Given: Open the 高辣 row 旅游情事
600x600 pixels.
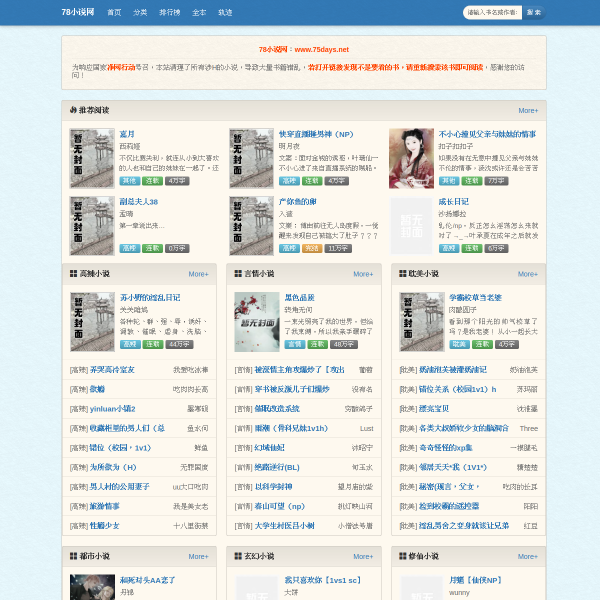Looking at the screenshot, I should [104, 506].
